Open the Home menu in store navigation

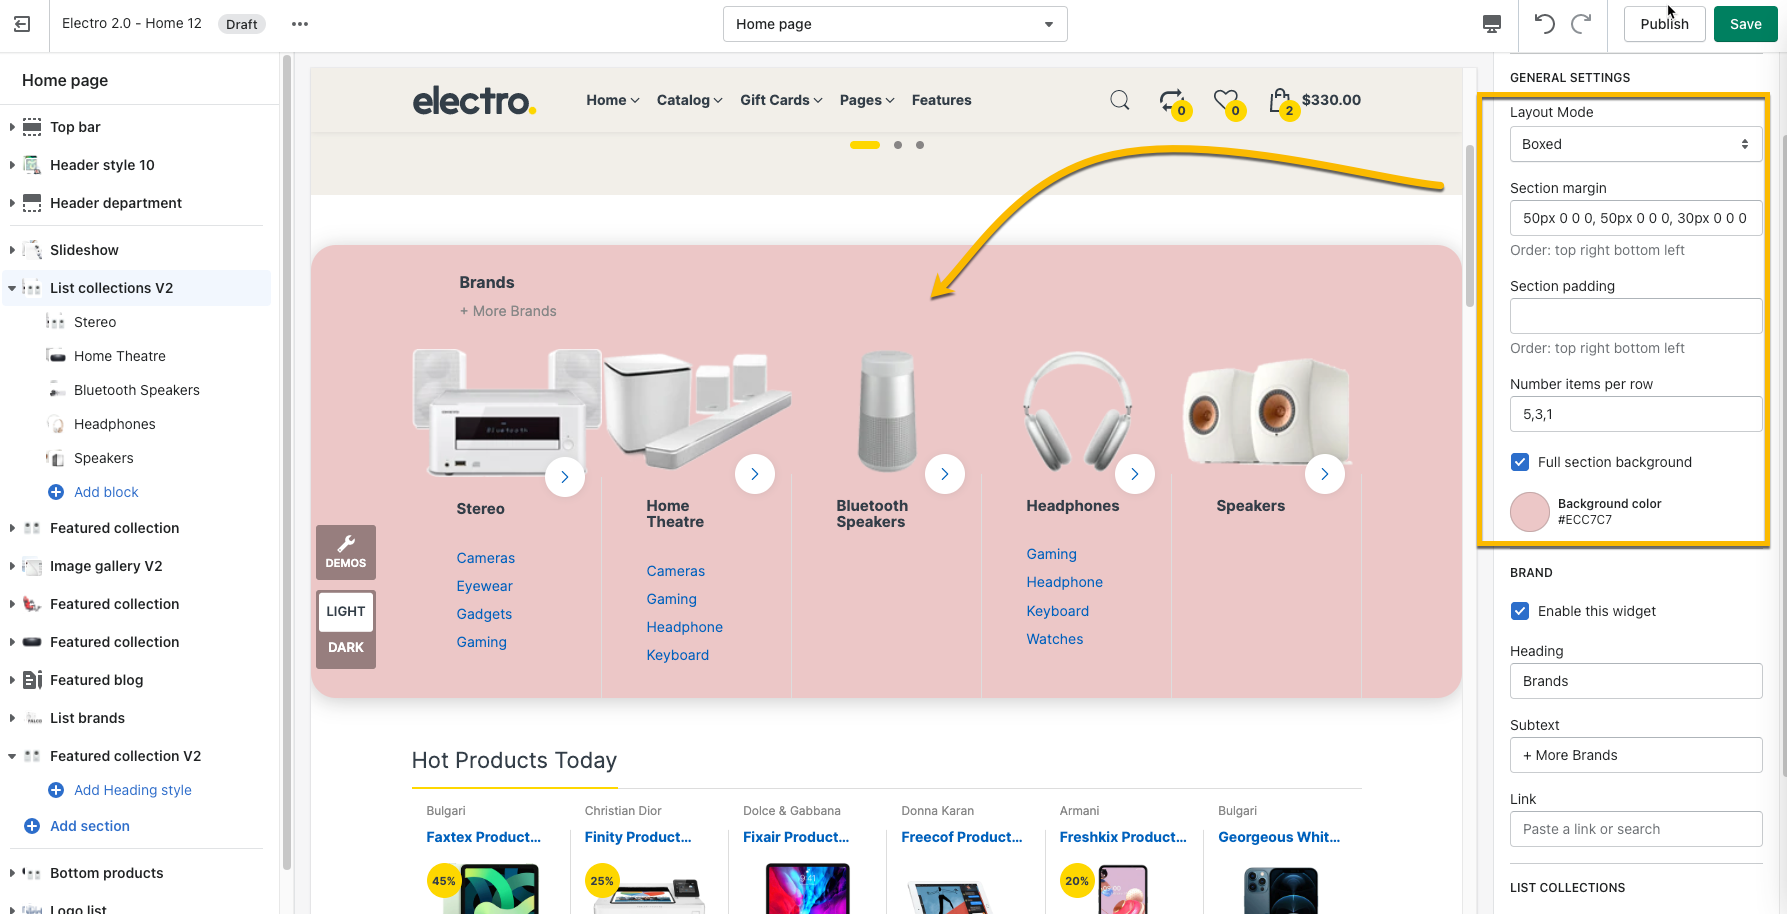[612, 100]
